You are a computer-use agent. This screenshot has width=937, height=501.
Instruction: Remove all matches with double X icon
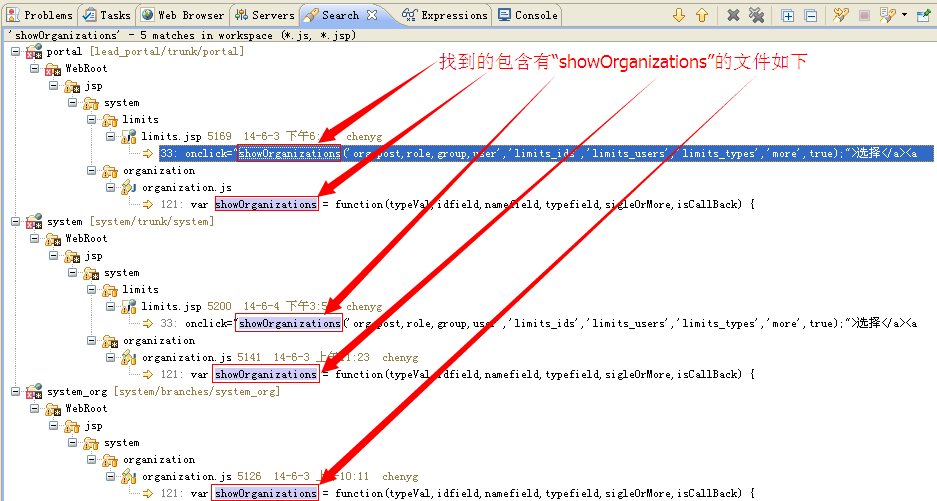[756, 15]
